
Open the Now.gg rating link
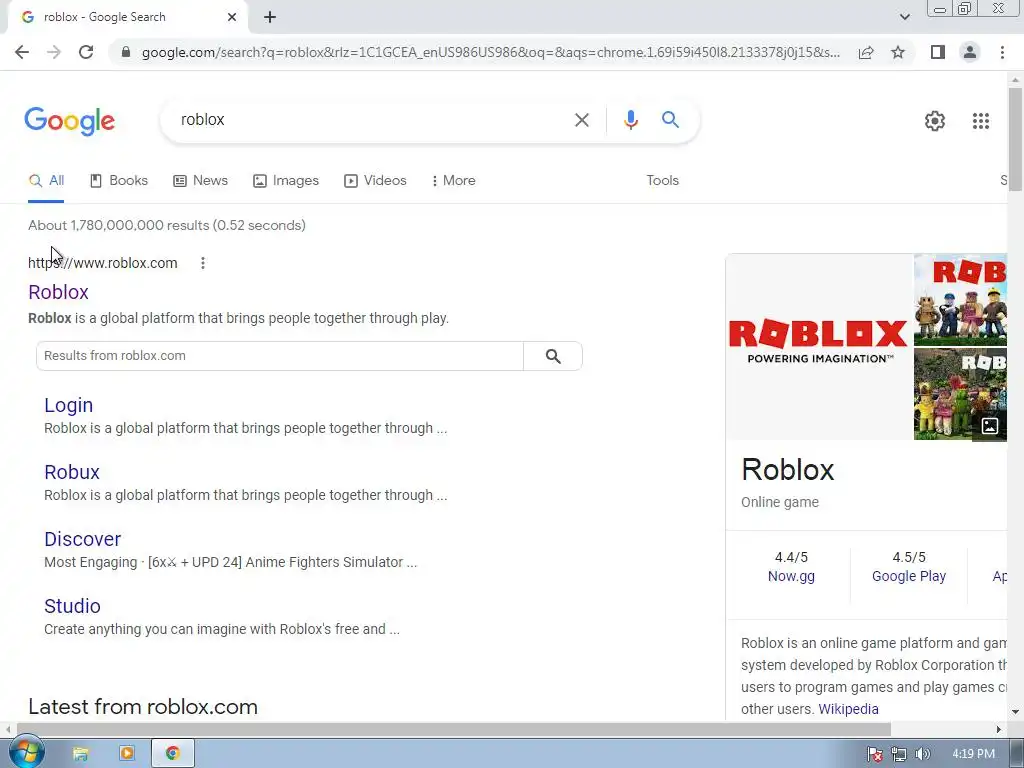point(791,576)
